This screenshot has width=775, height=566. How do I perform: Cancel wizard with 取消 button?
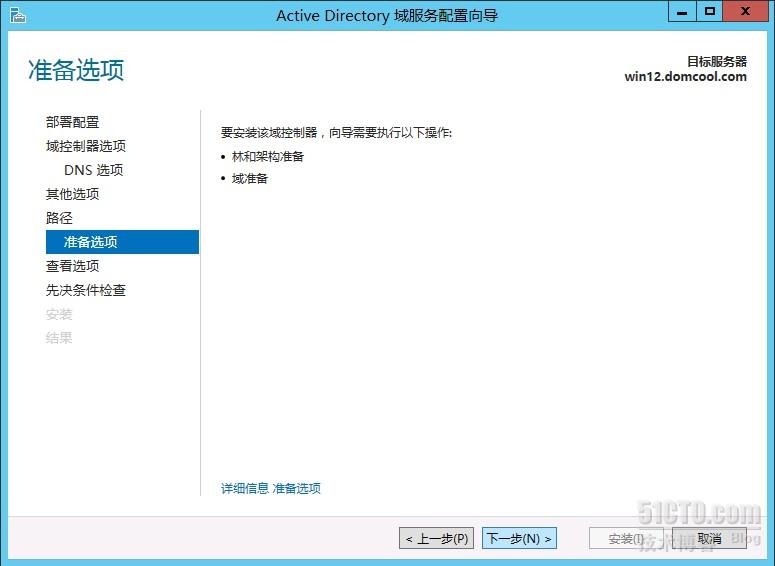[x=709, y=538]
